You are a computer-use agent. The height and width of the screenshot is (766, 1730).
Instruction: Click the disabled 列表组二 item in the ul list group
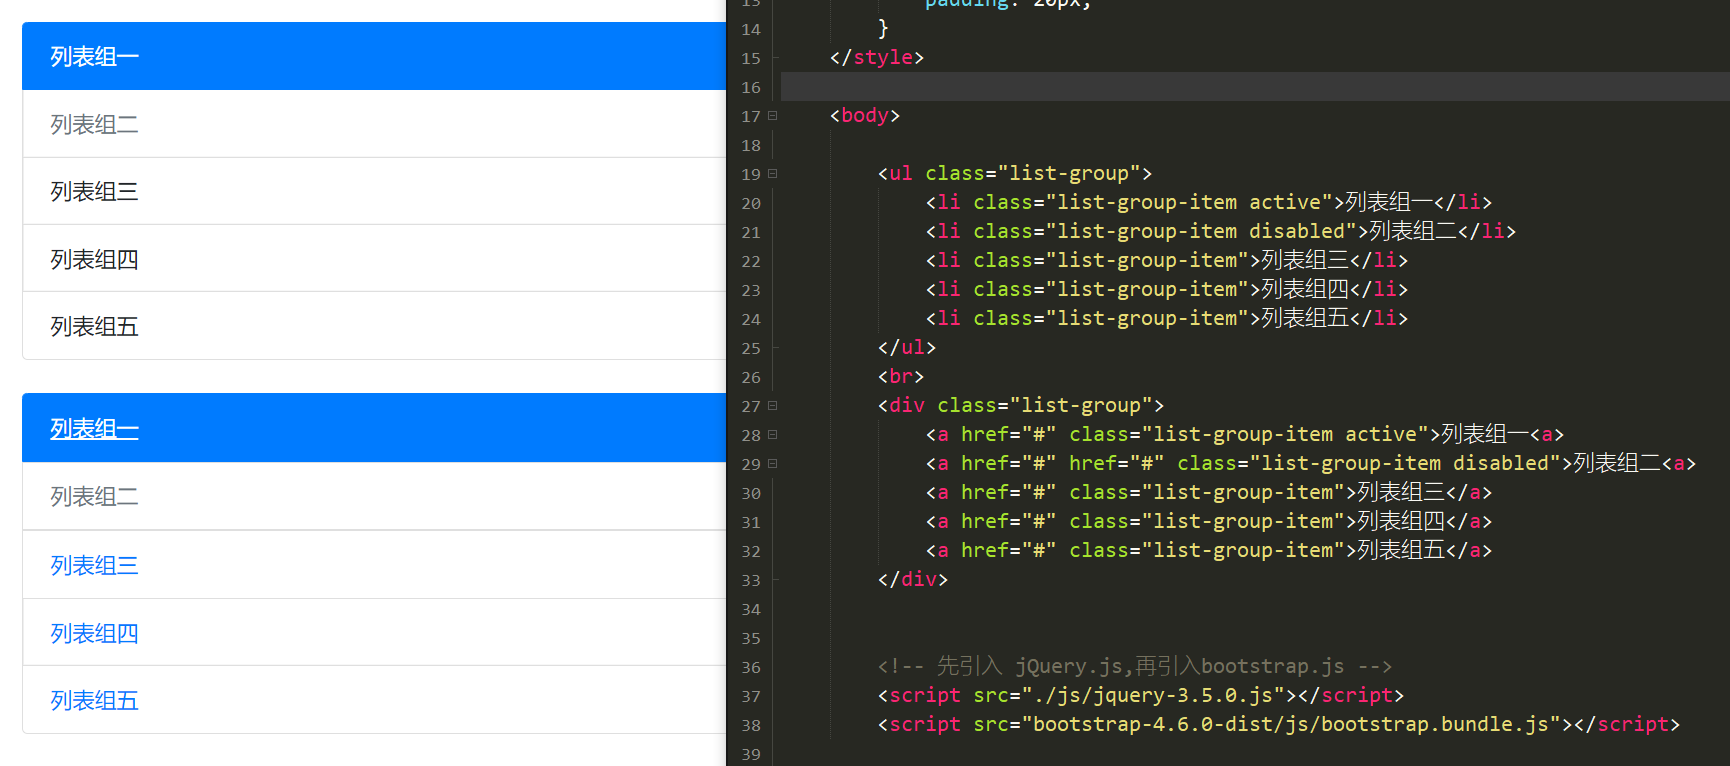coord(374,124)
